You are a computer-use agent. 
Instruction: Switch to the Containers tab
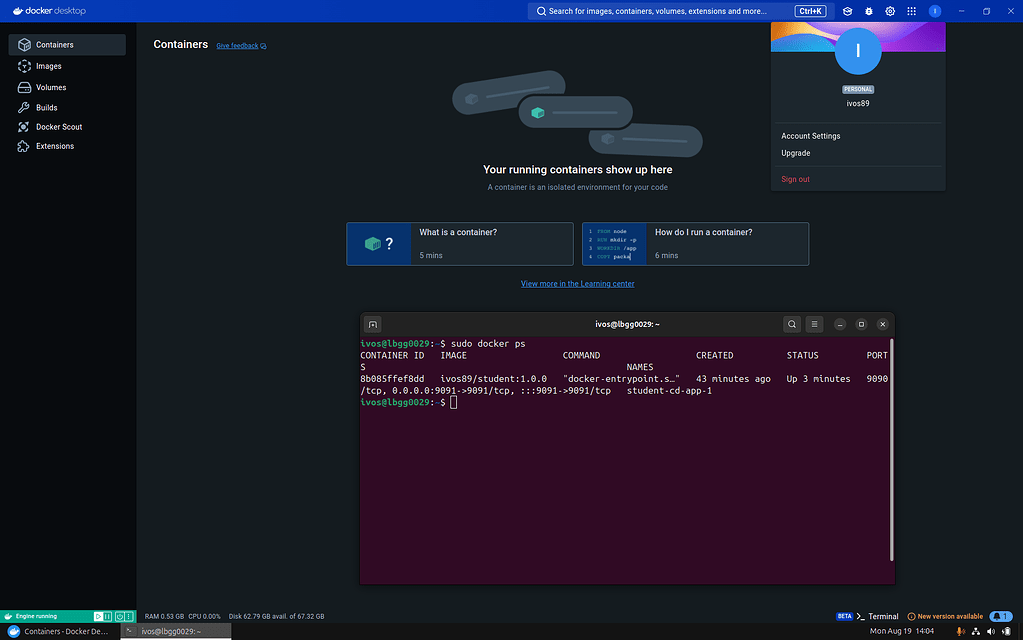pyautogui.click(x=49, y=44)
